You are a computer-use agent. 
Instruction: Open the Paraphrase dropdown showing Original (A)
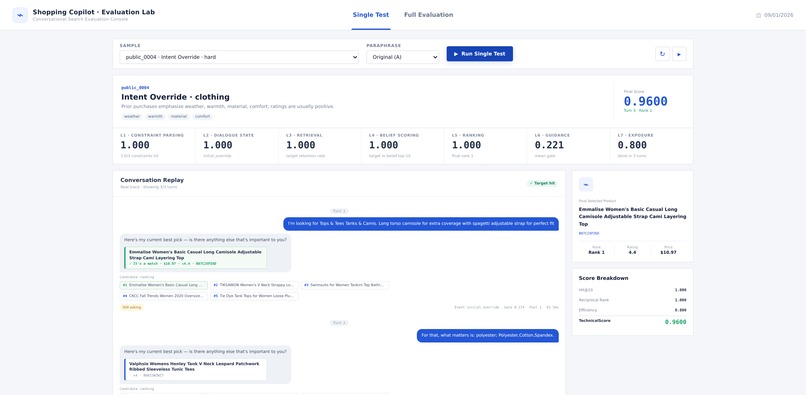coord(402,57)
